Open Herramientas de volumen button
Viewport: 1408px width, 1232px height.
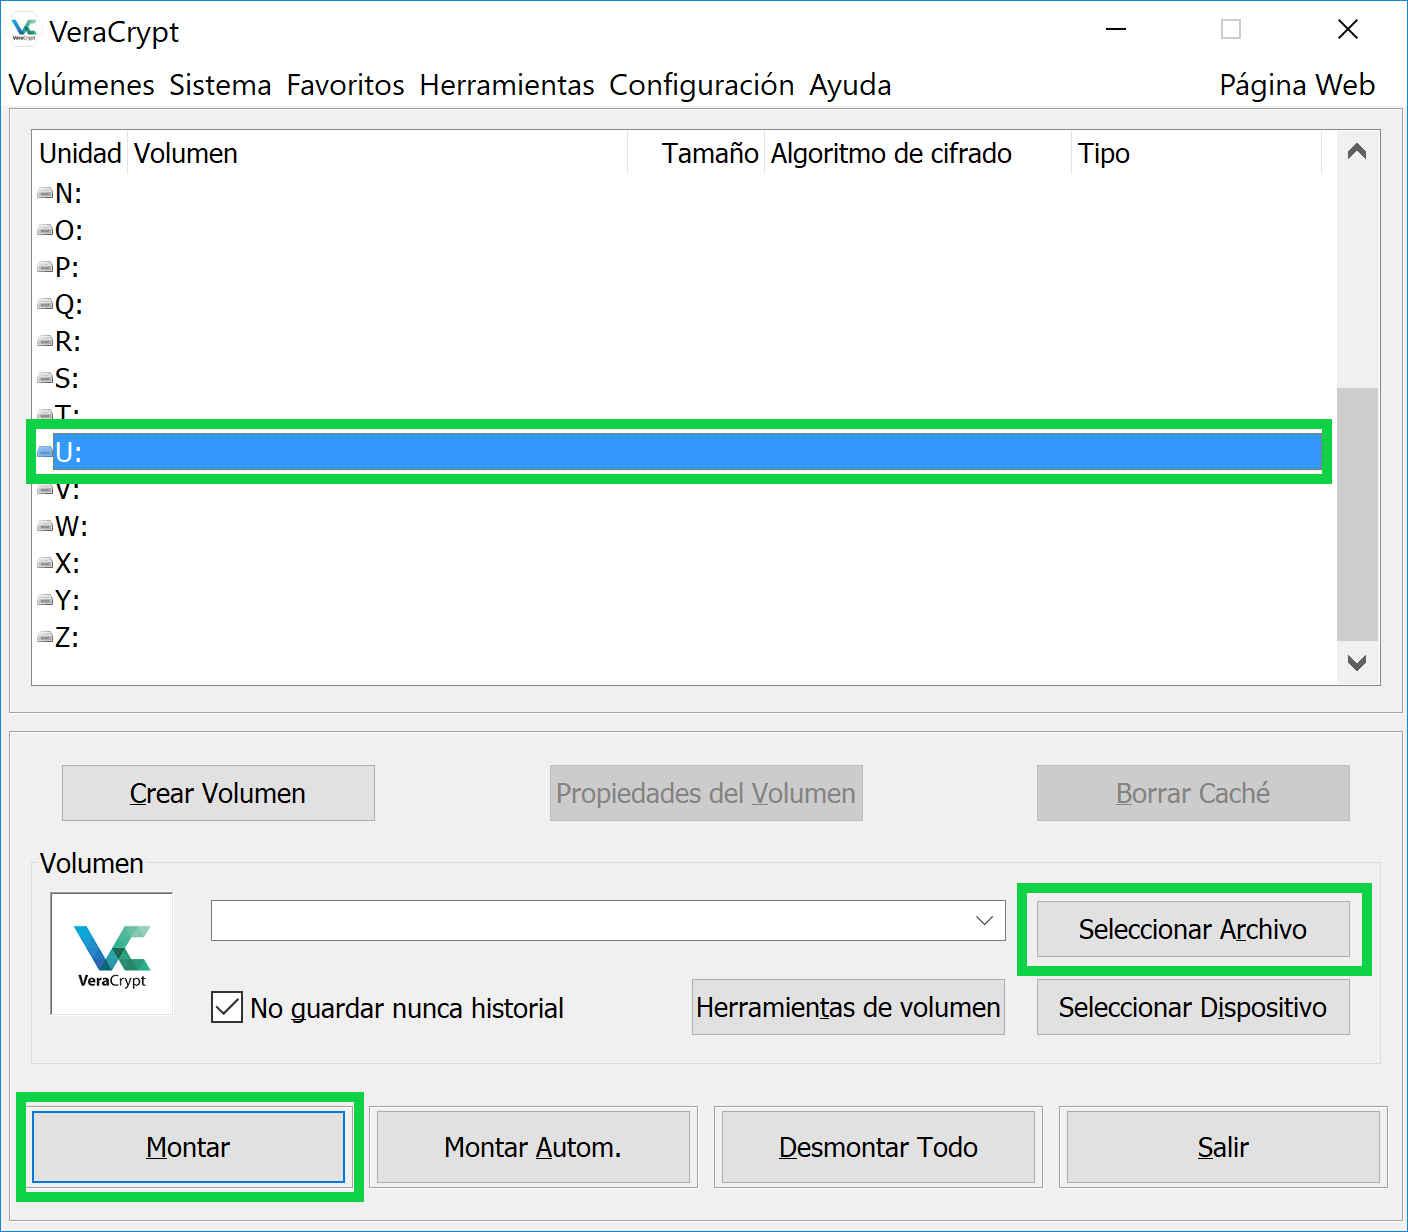pos(848,1007)
